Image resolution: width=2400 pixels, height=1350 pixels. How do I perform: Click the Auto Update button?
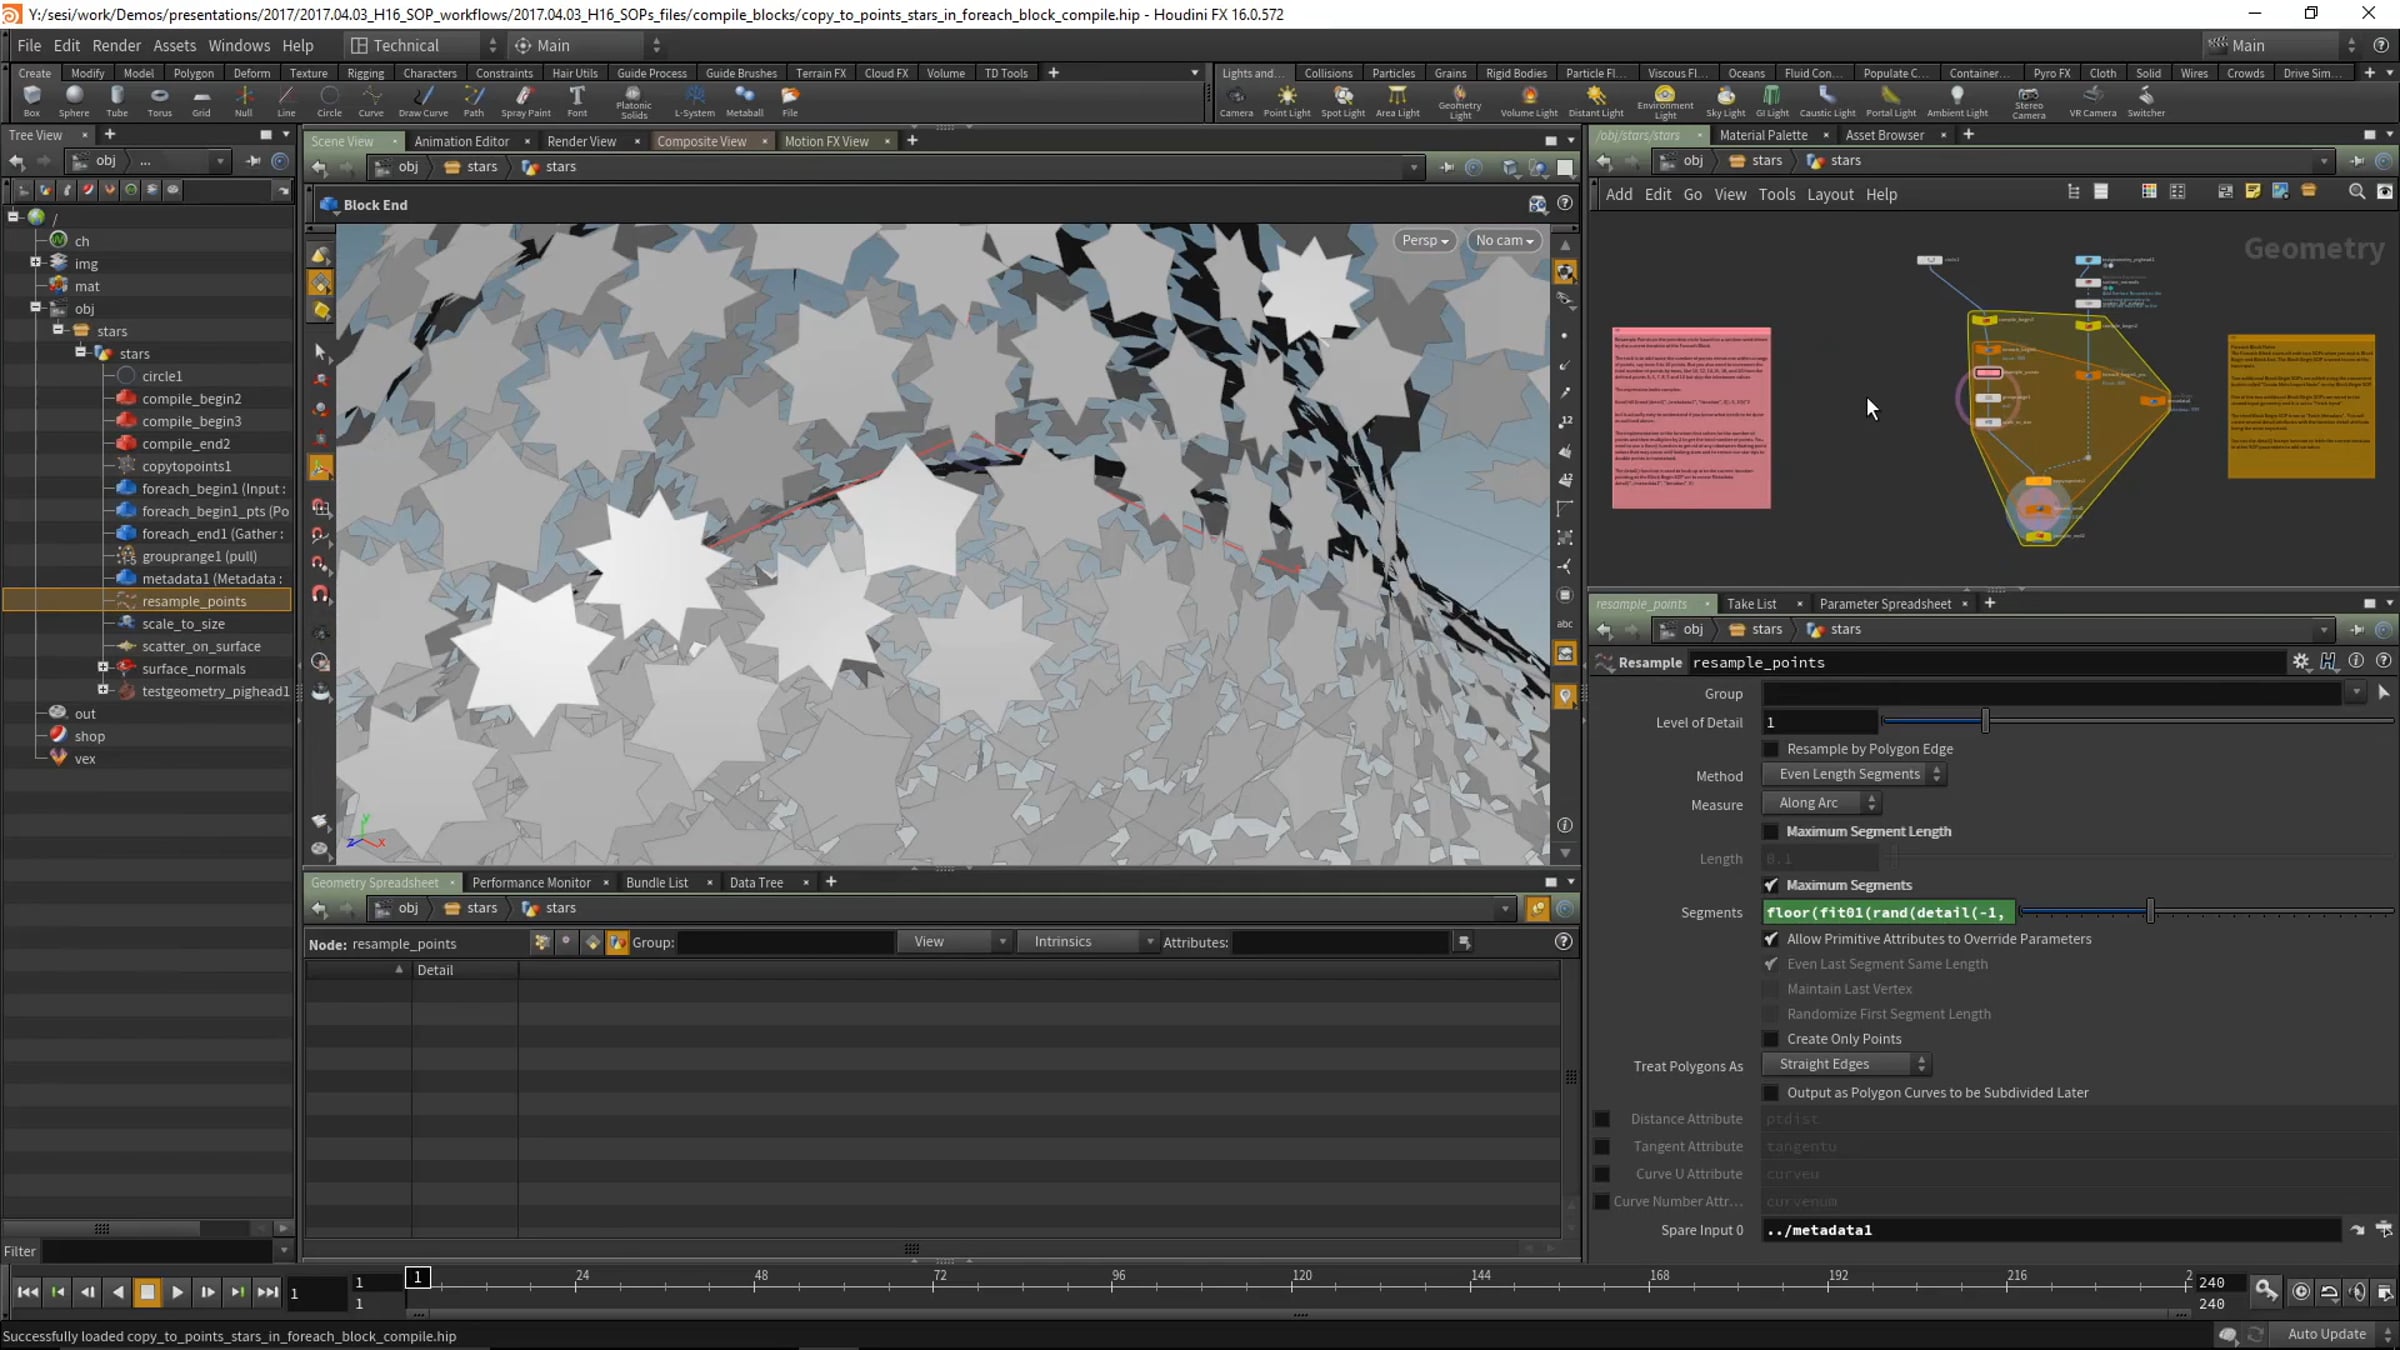[x=2327, y=1335]
